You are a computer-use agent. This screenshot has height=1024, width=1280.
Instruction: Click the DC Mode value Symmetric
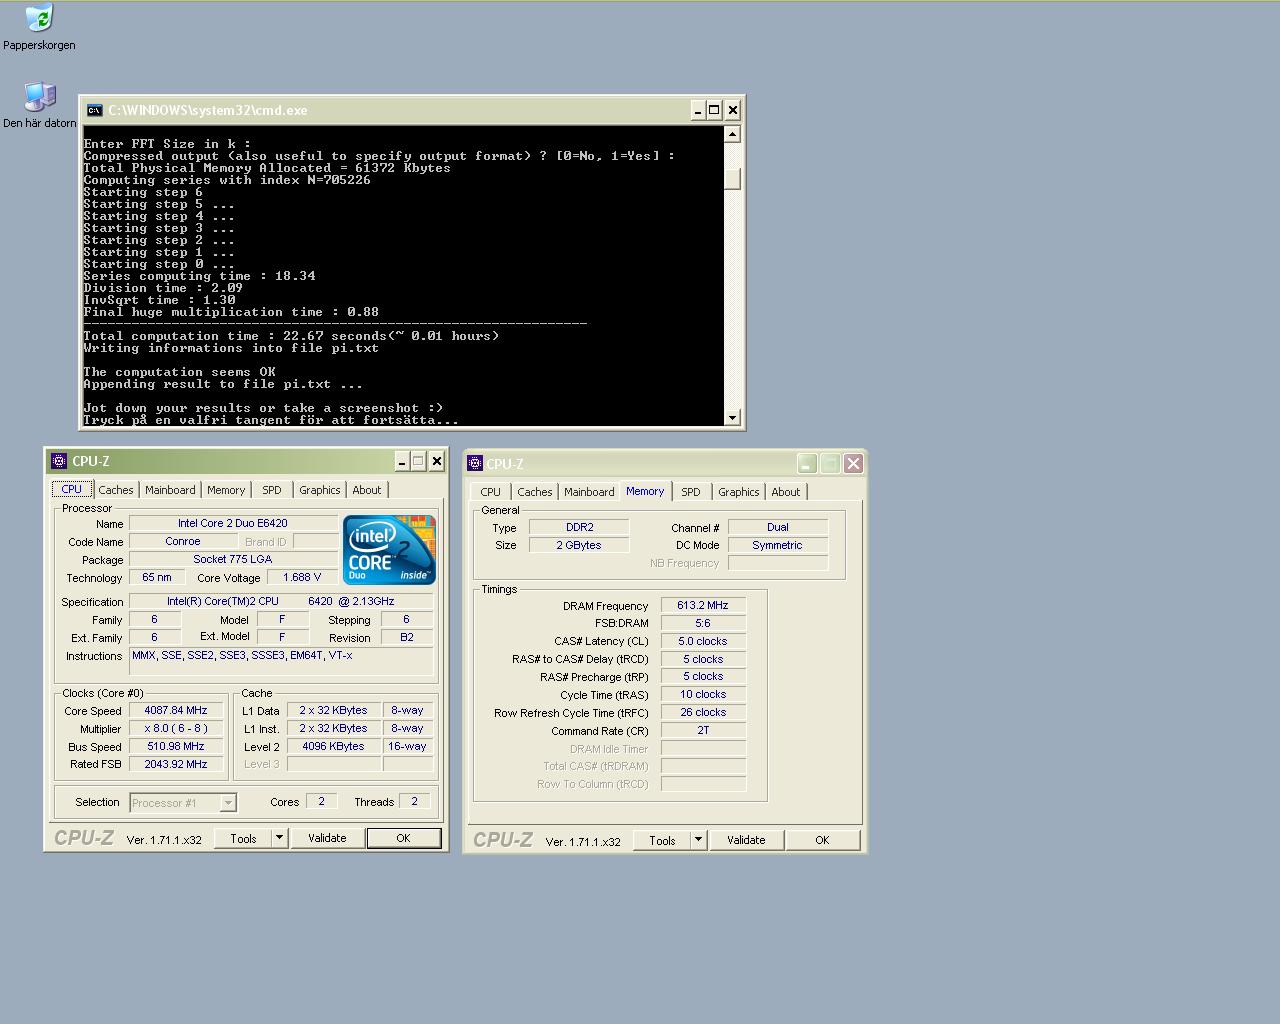pyautogui.click(x=778, y=545)
